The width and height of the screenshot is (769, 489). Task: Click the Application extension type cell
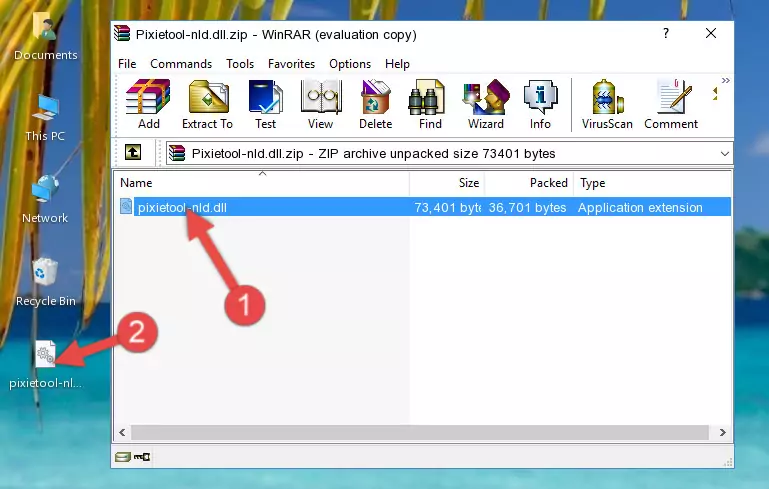pos(640,207)
